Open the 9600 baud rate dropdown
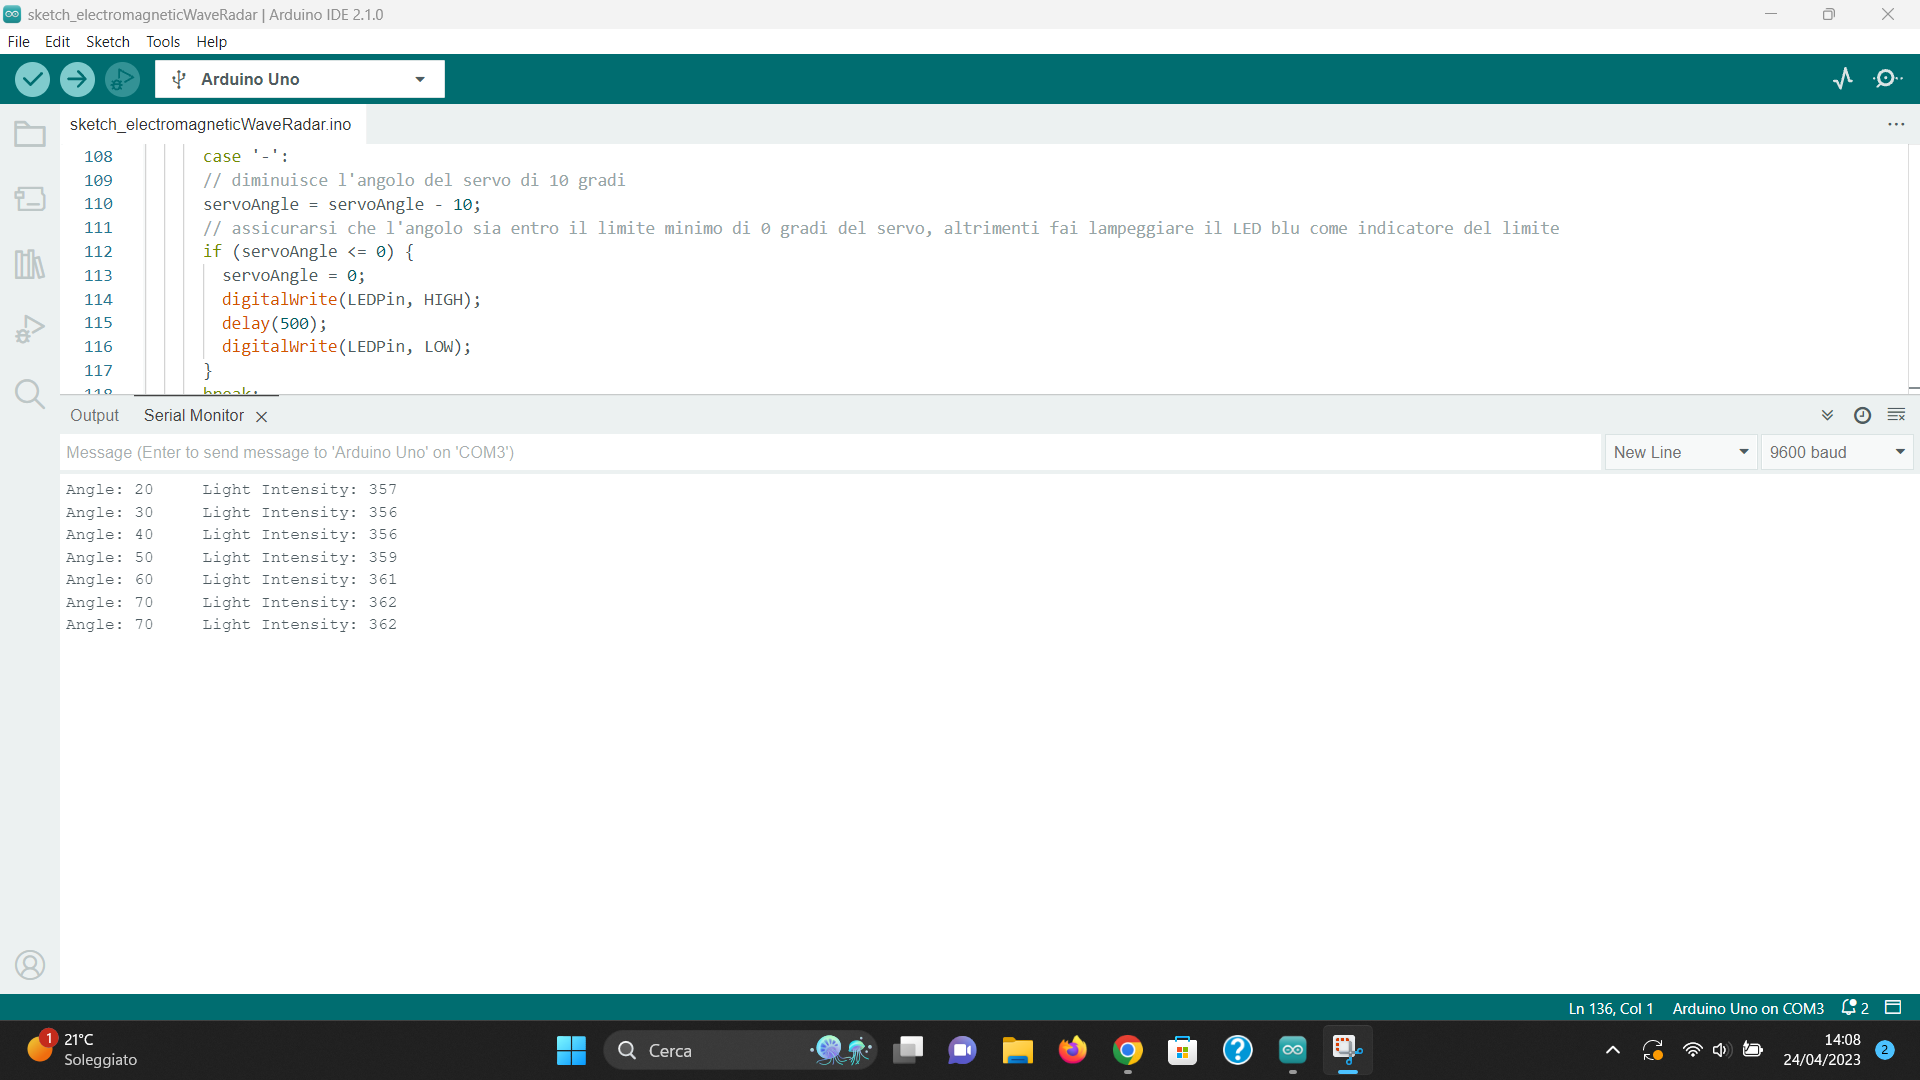Viewport: 1920px width, 1080px height. pos(1836,452)
